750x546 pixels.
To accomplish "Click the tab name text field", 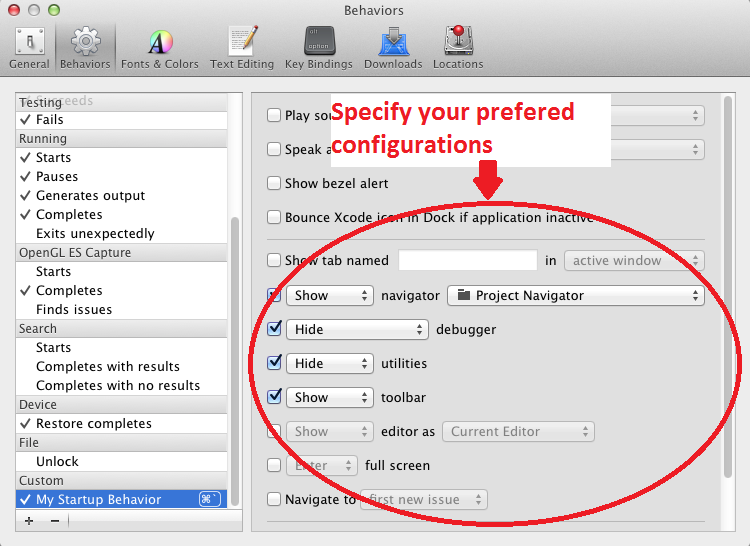I will (468, 261).
